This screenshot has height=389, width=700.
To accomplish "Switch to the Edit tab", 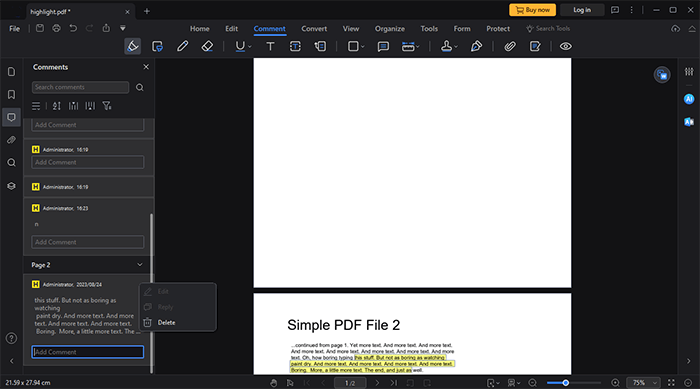I will click(231, 29).
